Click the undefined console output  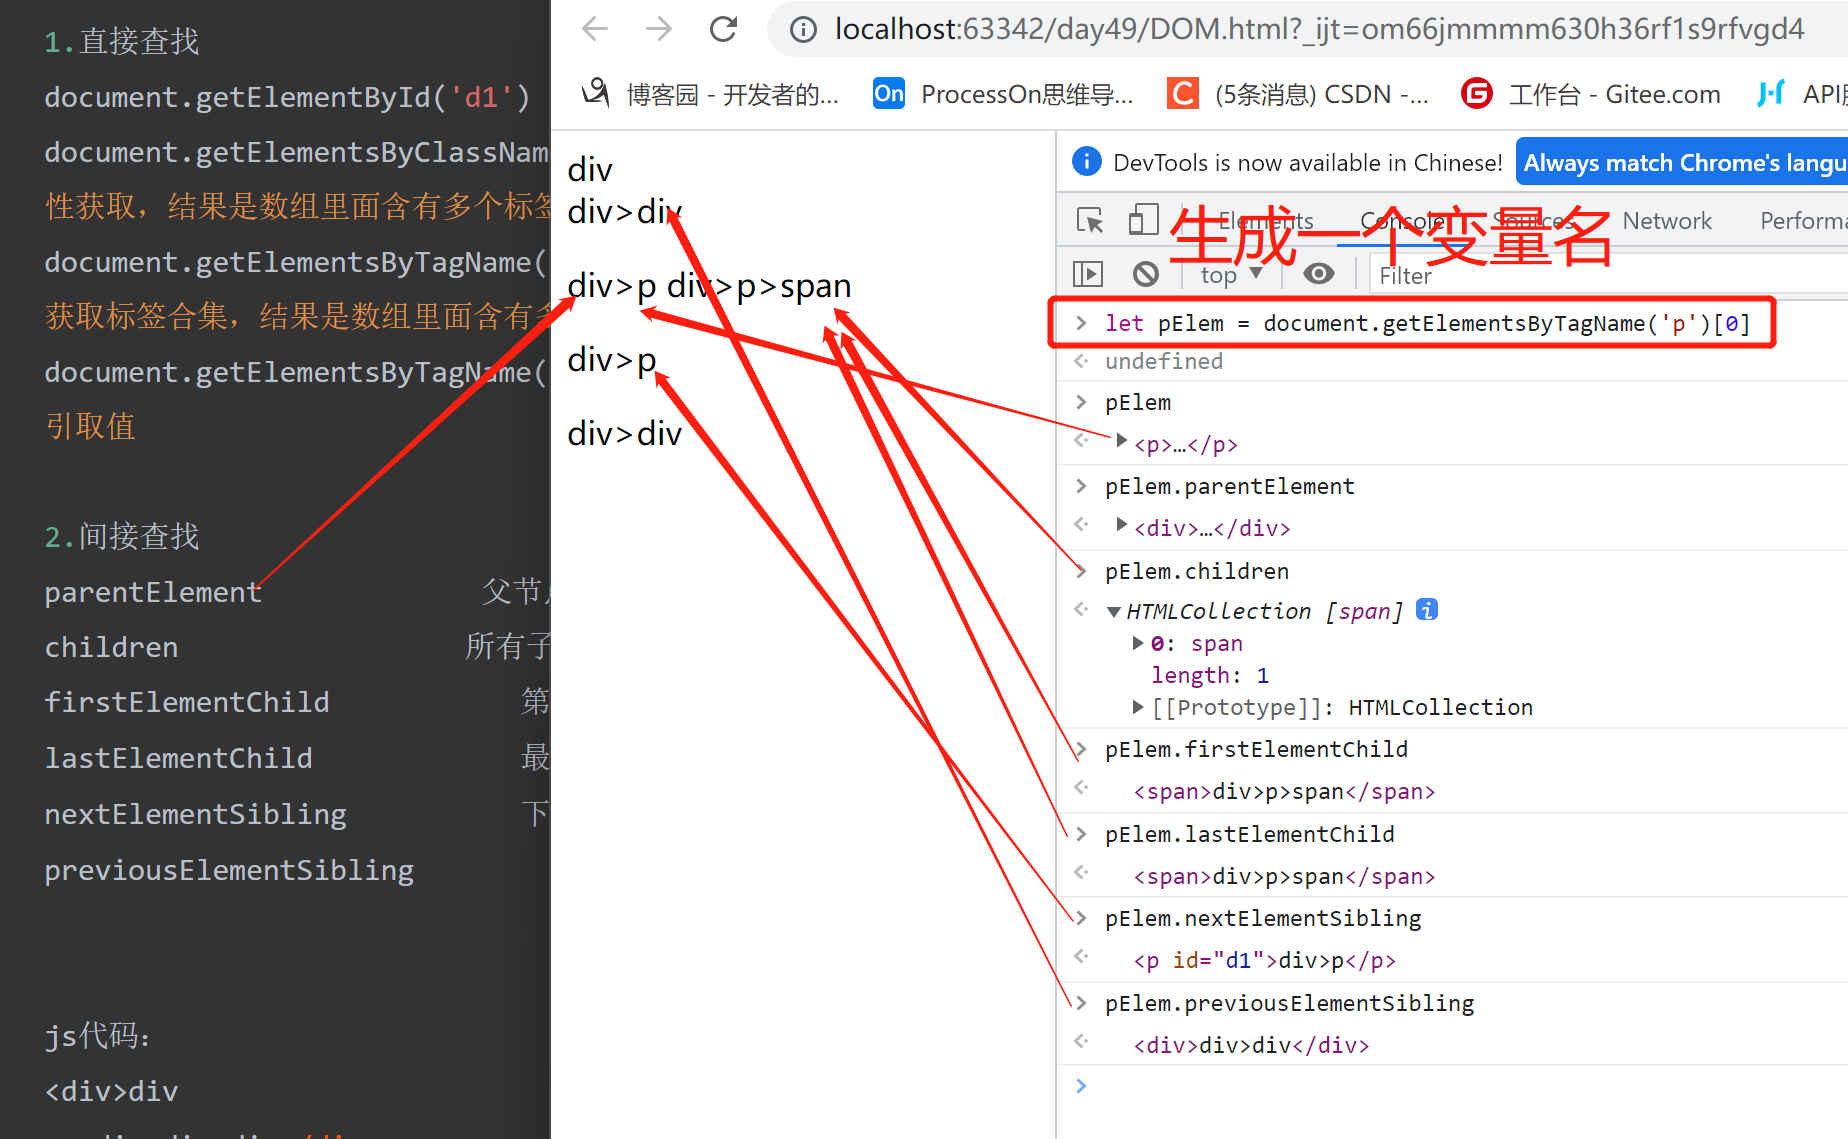(x=1164, y=361)
